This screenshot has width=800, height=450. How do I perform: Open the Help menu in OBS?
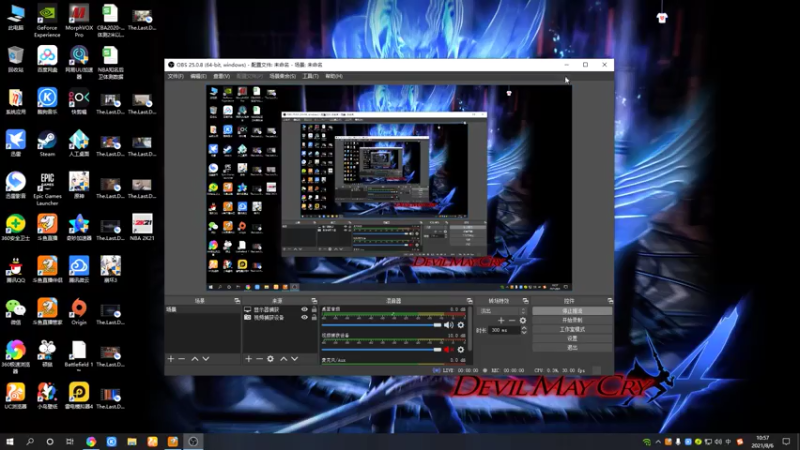tap(334, 76)
